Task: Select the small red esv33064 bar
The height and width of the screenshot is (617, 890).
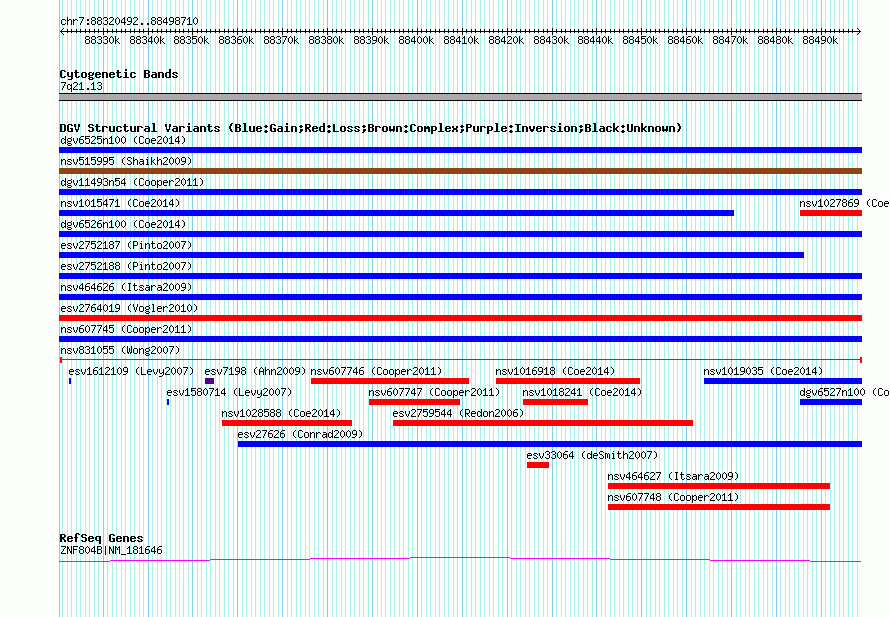Action: point(538,465)
